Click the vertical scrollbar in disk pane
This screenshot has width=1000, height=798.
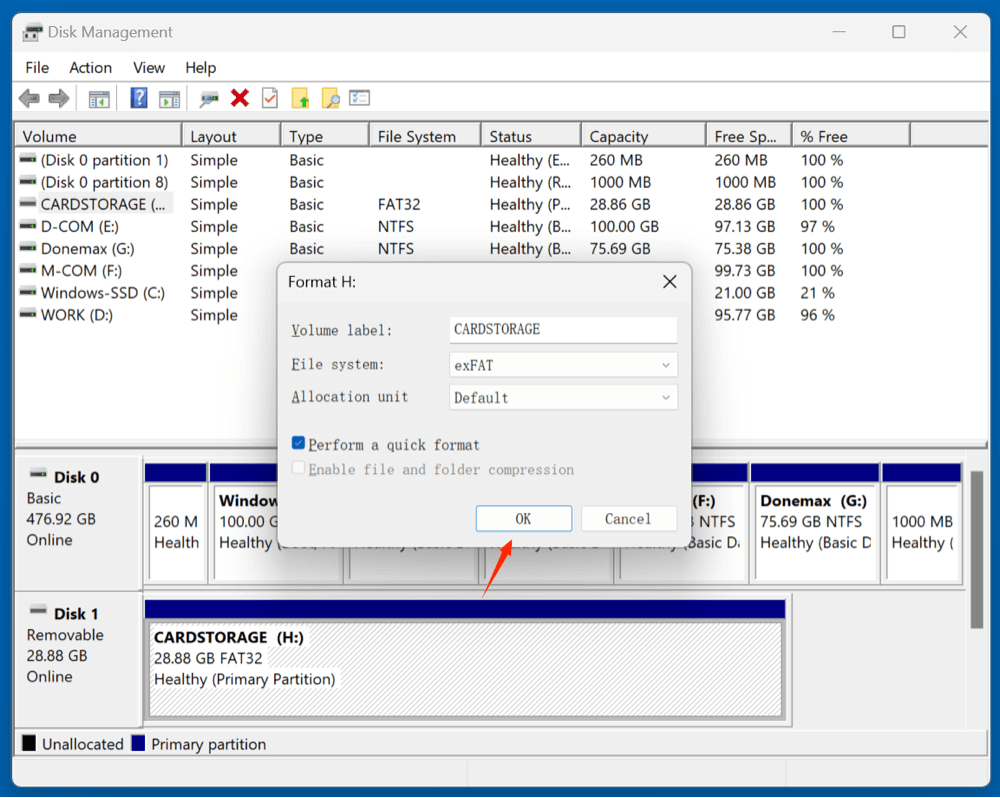click(x=977, y=550)
